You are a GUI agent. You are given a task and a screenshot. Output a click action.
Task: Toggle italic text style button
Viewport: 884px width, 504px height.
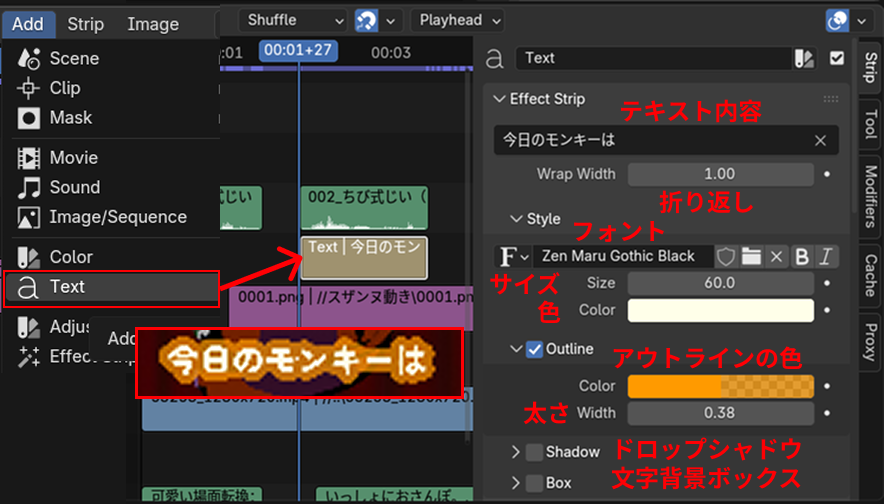click(x=826, y=257)
